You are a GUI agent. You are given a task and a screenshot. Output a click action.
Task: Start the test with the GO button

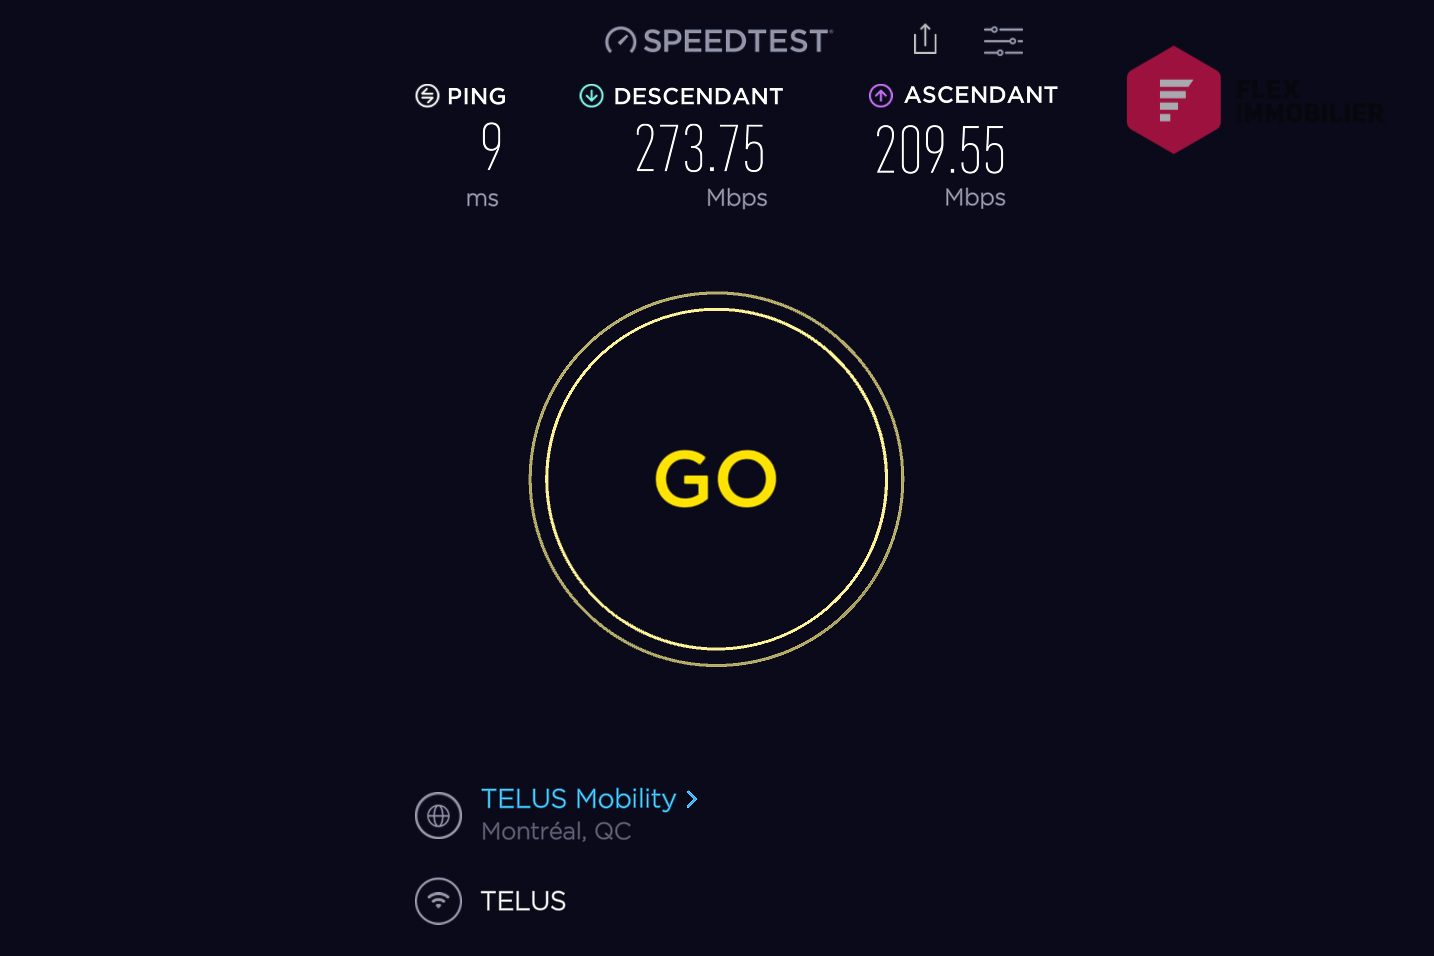click(x=716, y=479)
